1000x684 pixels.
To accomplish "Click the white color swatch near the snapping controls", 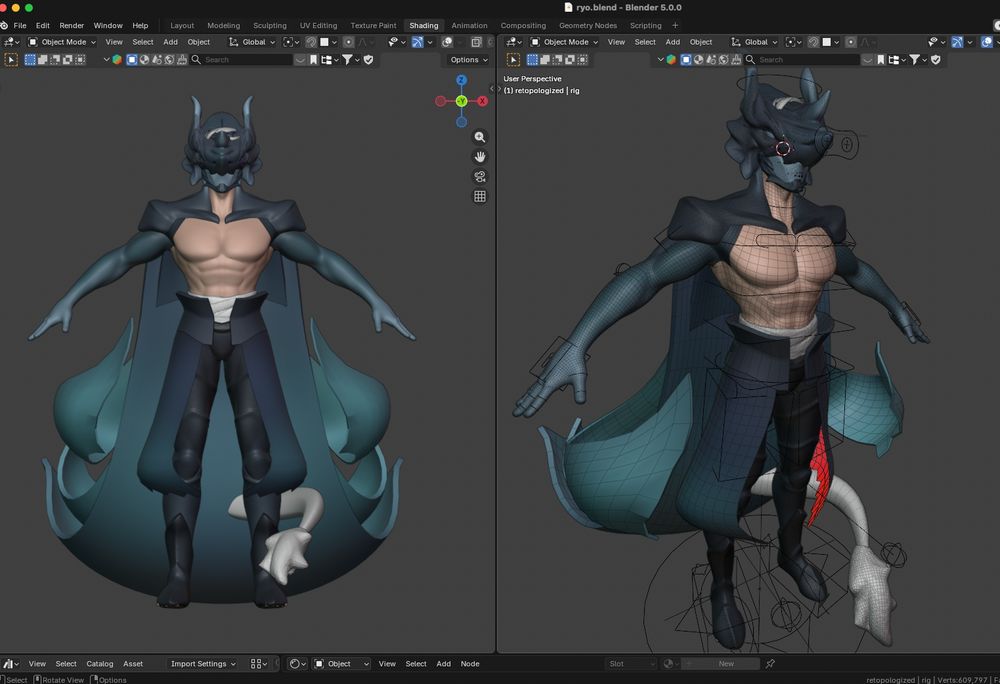I will click(x=323, y=42).
